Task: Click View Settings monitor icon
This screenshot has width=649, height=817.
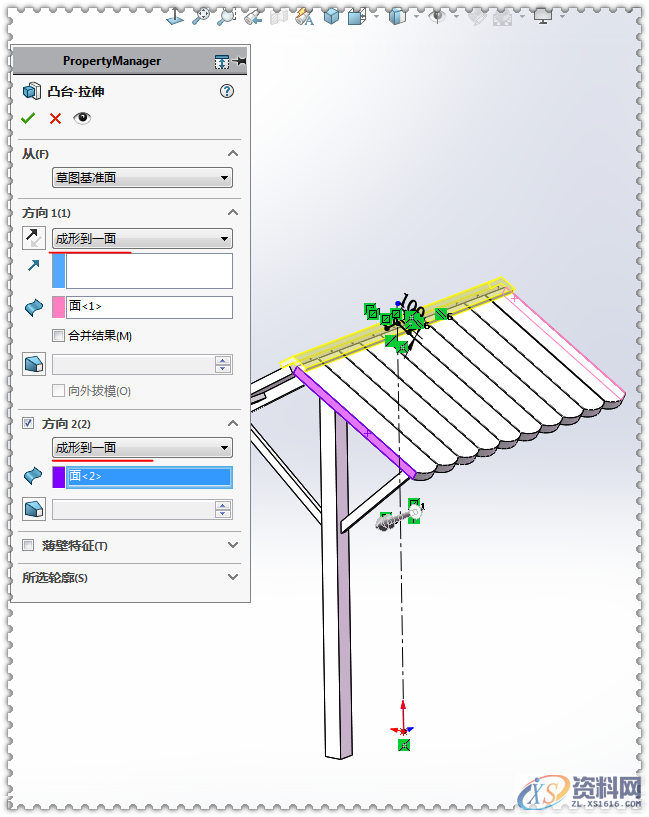Action: click(543, 17)
